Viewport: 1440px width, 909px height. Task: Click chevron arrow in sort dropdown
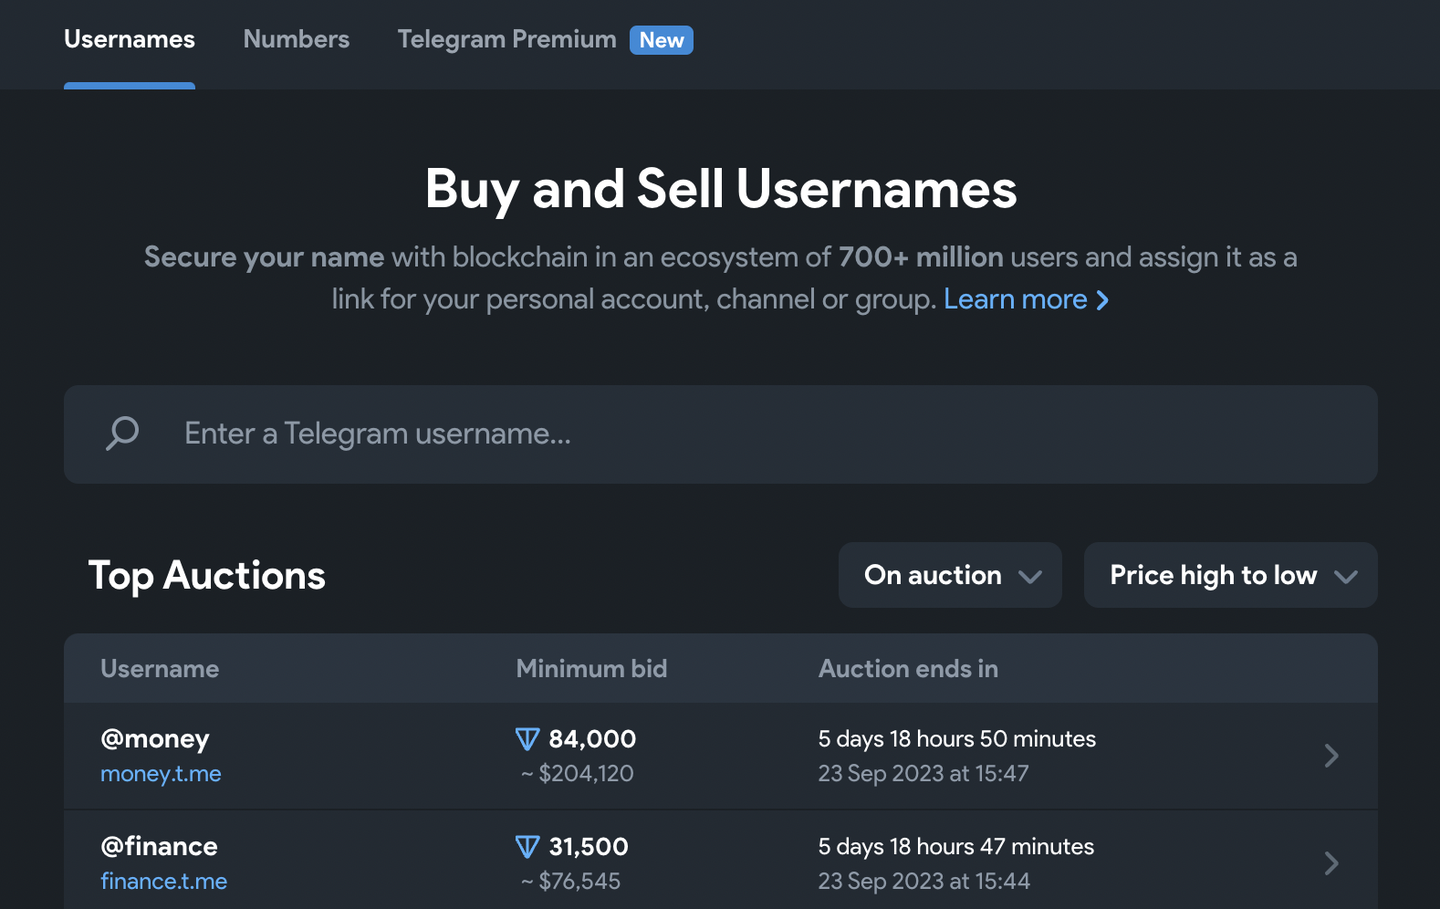click(1346, 576)
